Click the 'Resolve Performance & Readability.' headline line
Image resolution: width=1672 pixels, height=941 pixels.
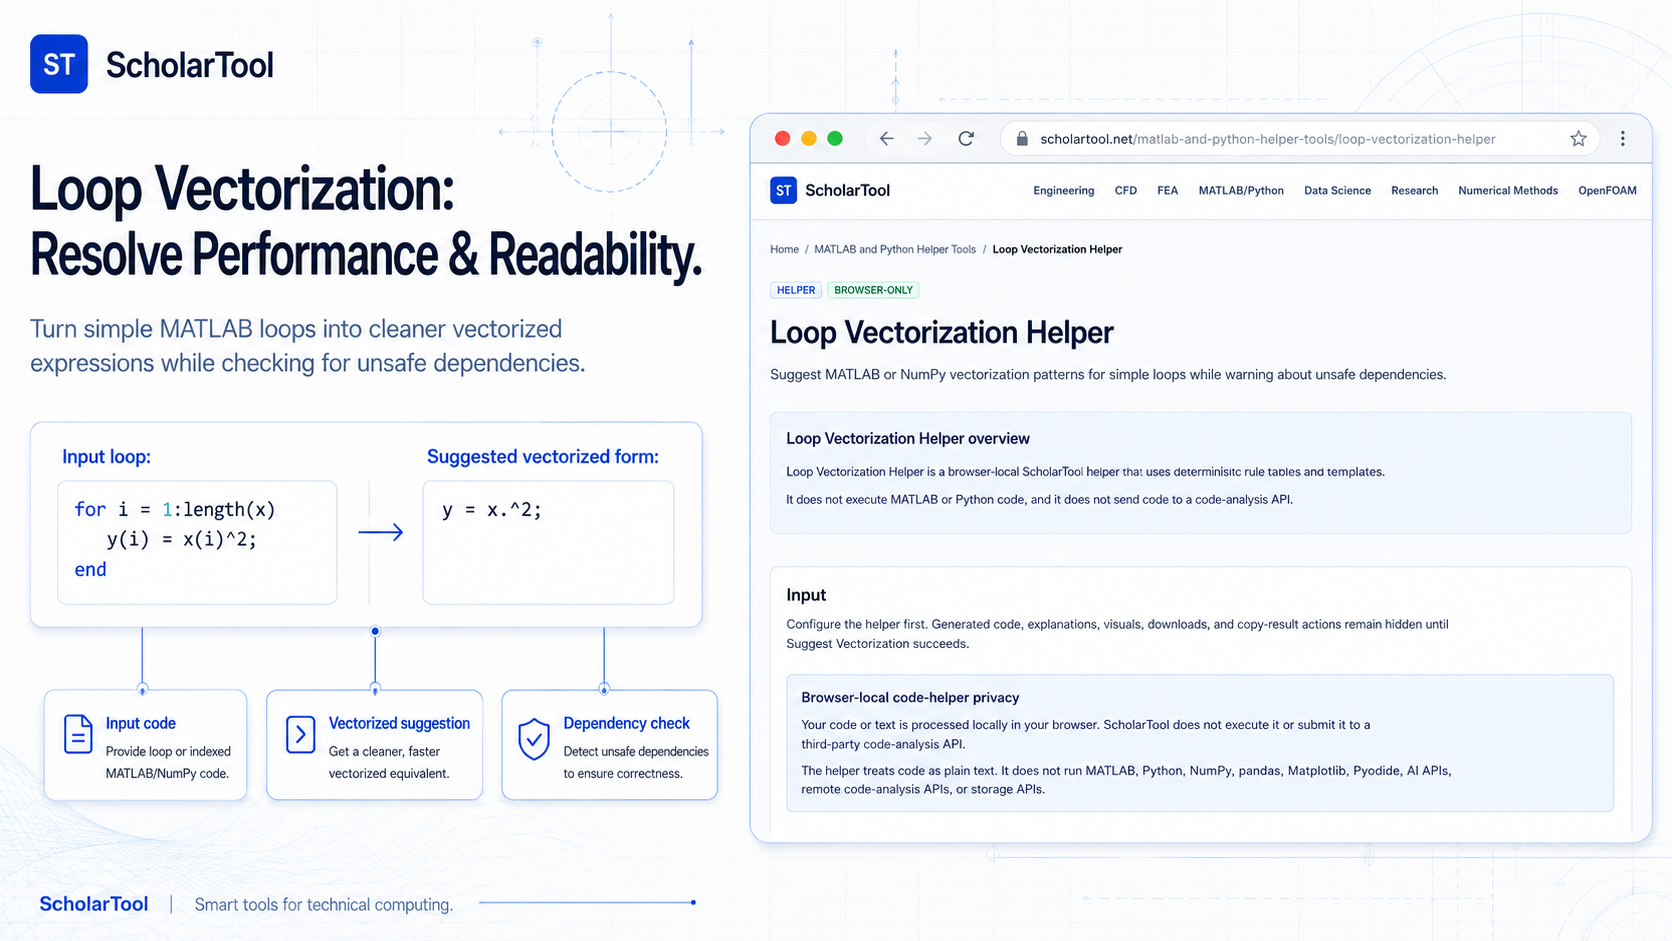(x=366, y=254)
